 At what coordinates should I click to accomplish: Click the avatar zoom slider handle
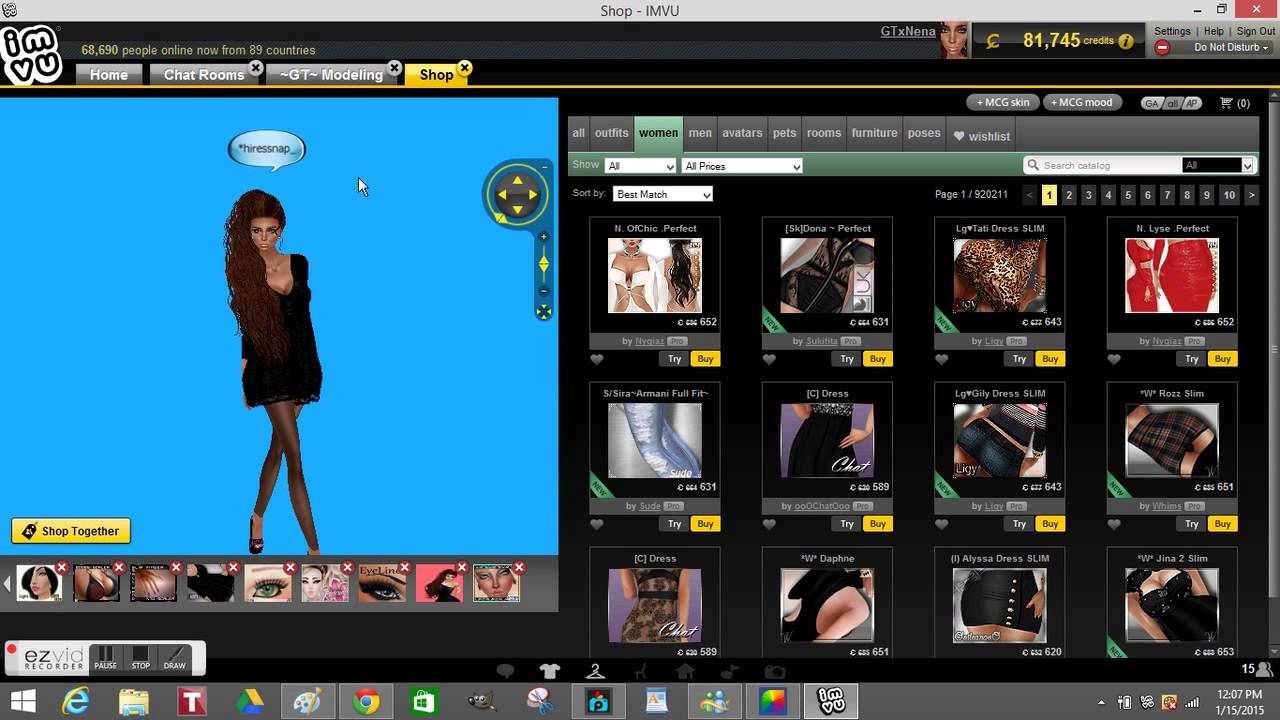(x=544, y=264)
